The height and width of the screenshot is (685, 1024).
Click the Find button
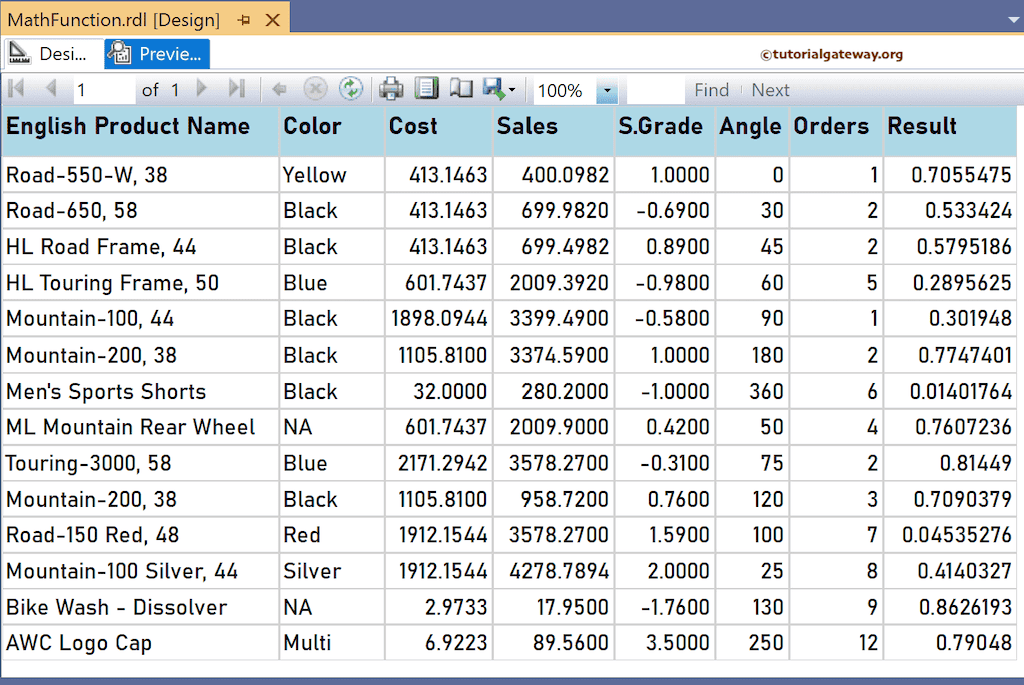[x=711, y=89]
